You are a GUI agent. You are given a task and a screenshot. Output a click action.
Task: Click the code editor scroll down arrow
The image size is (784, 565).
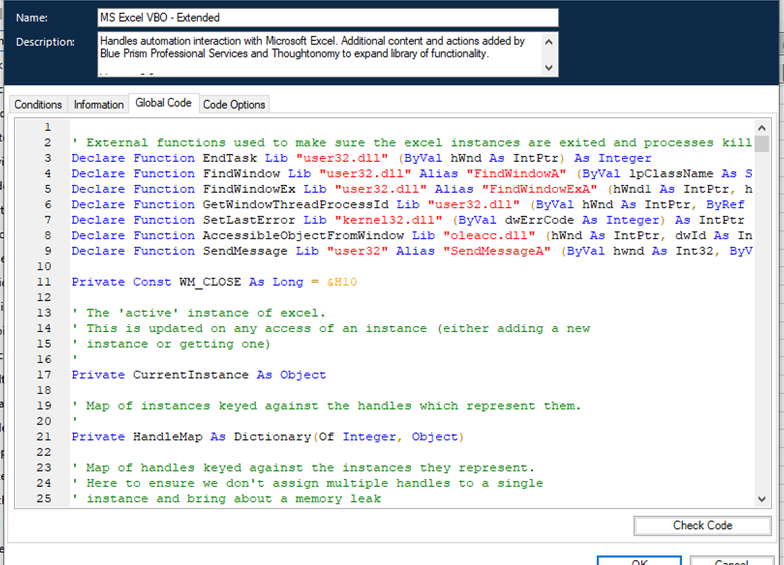point(762,499)
